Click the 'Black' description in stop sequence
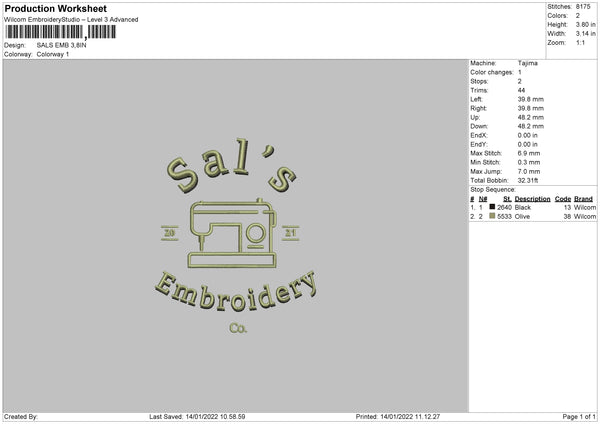This screenshot has height=424, width=600. click(523, 207)
